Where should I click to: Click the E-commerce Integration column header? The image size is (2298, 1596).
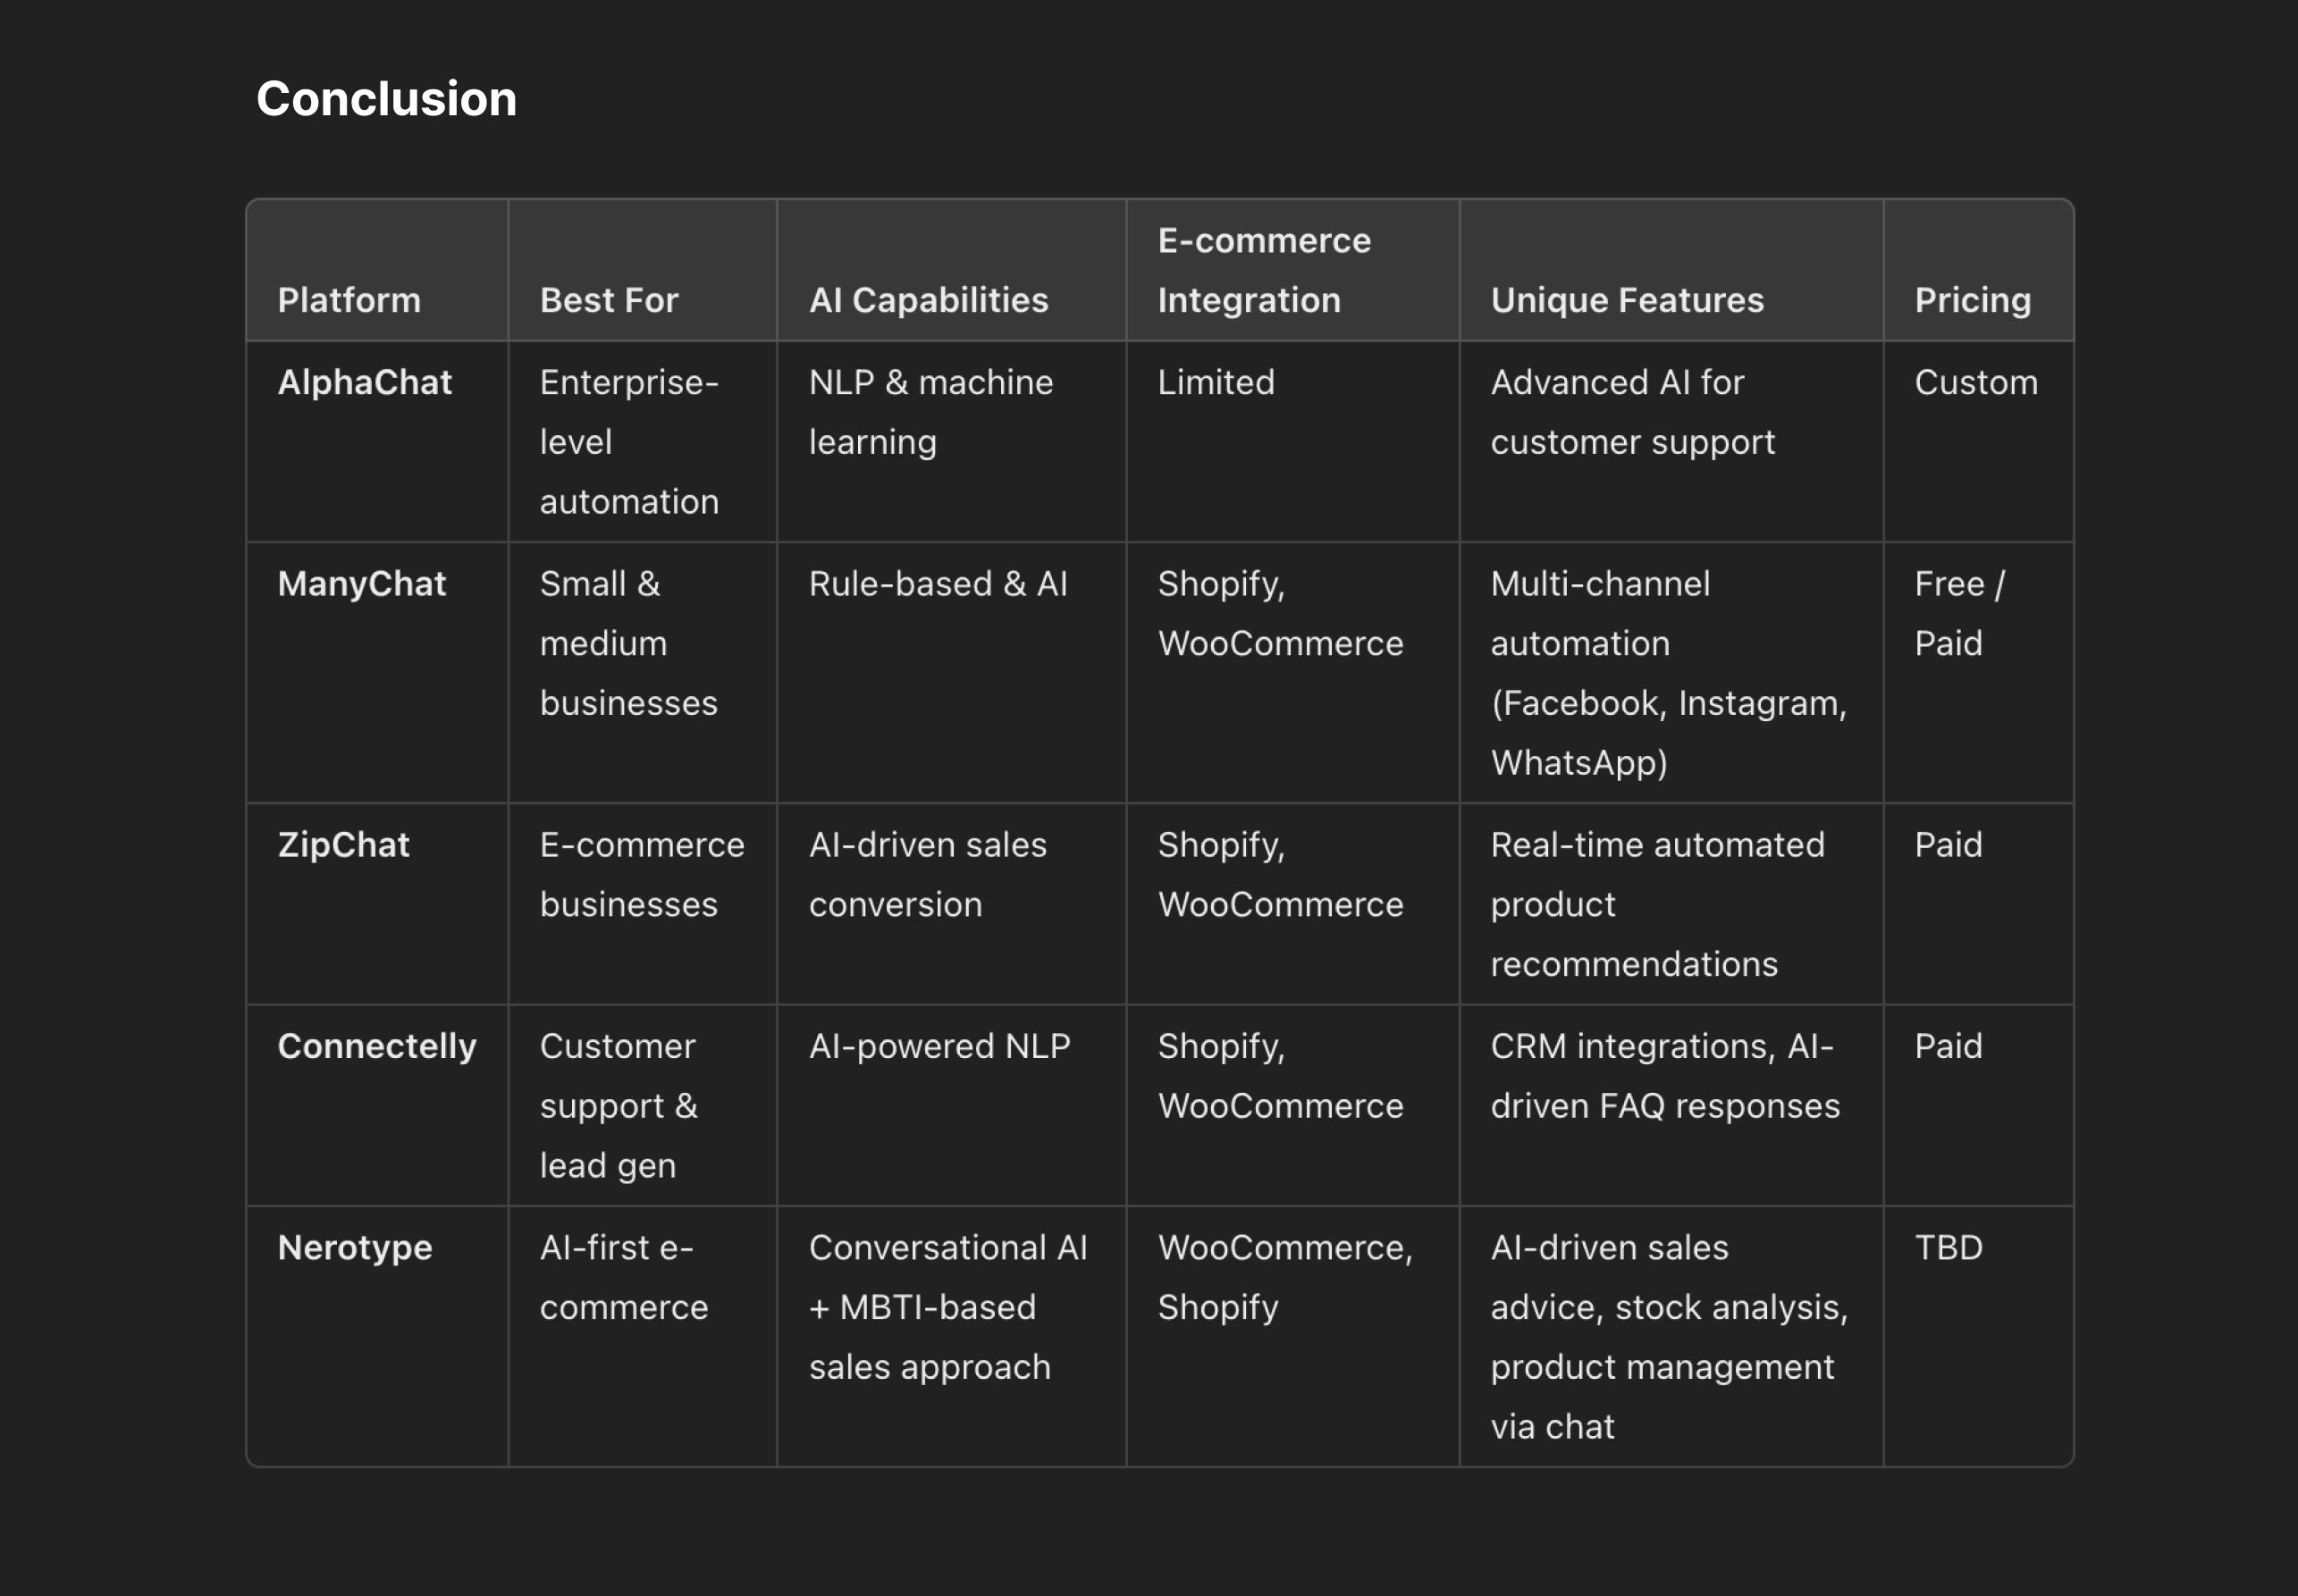[1264, 270]
